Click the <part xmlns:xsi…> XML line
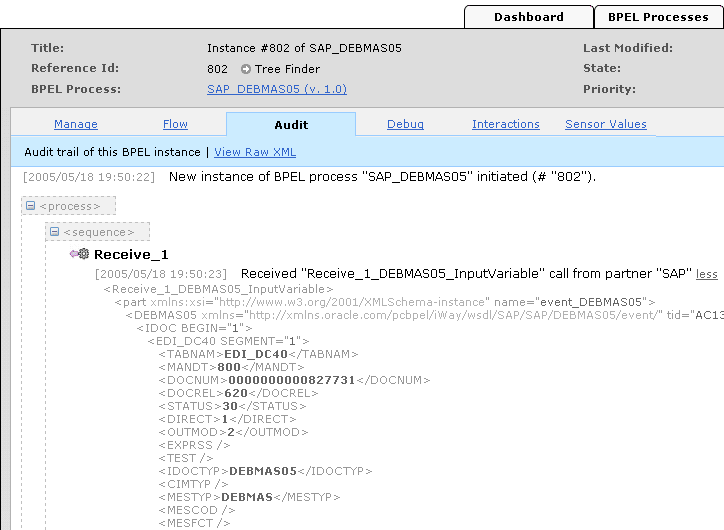Screen dimensions: 724x530 click(x=385, y=302)
